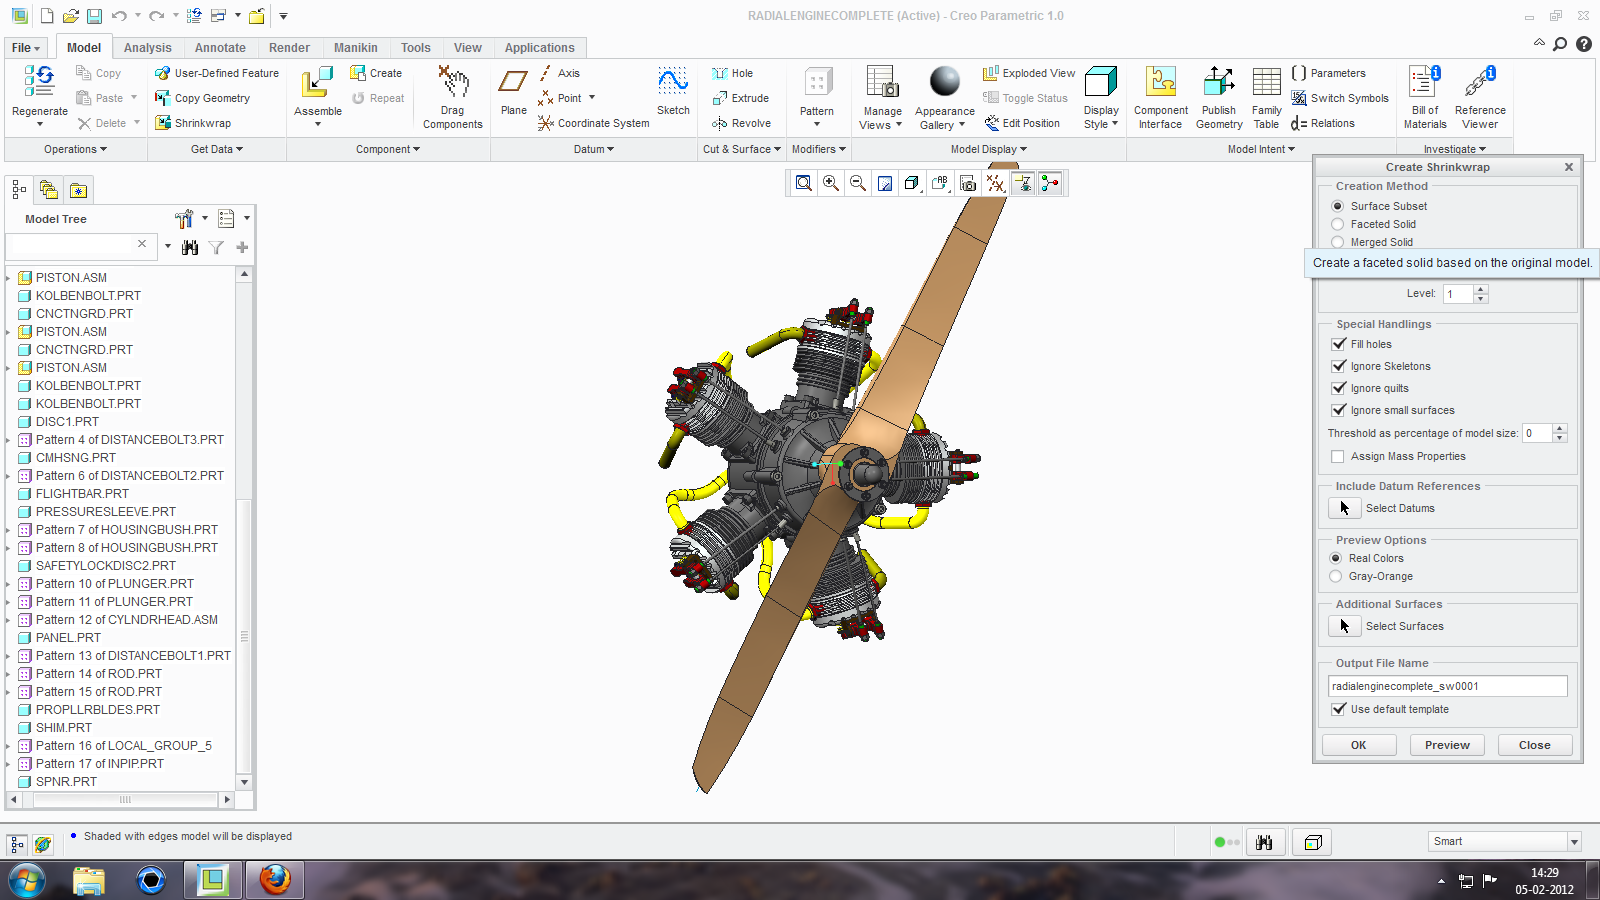The height and width of the screenshot is (900, 1600).
Task: Open the Pattern tool
Action: (818, 82)
